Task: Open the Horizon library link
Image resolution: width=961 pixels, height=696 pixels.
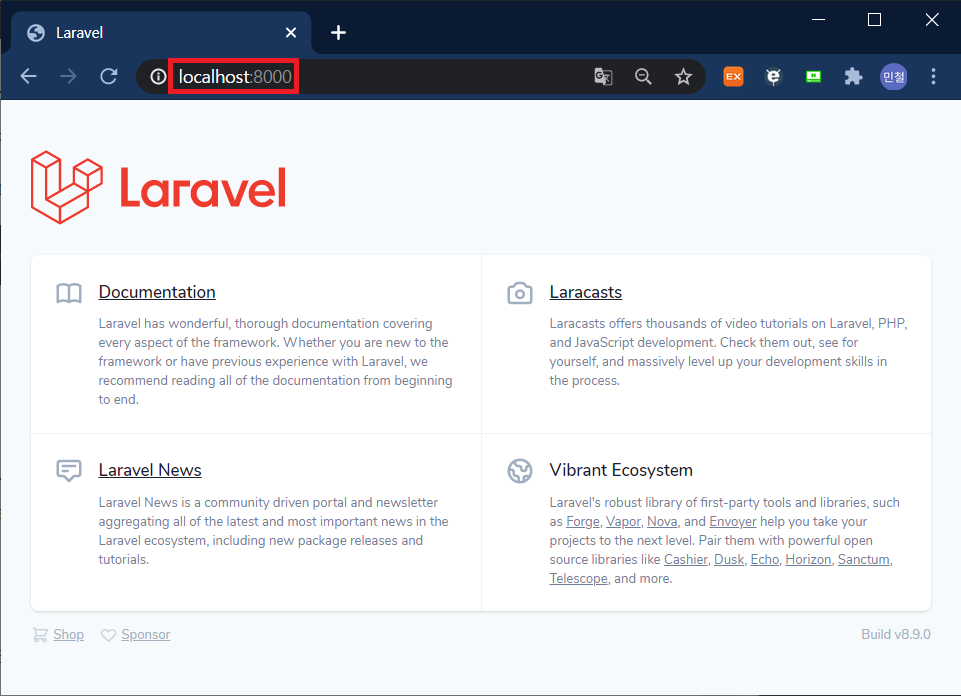Action: coord(808,559)
